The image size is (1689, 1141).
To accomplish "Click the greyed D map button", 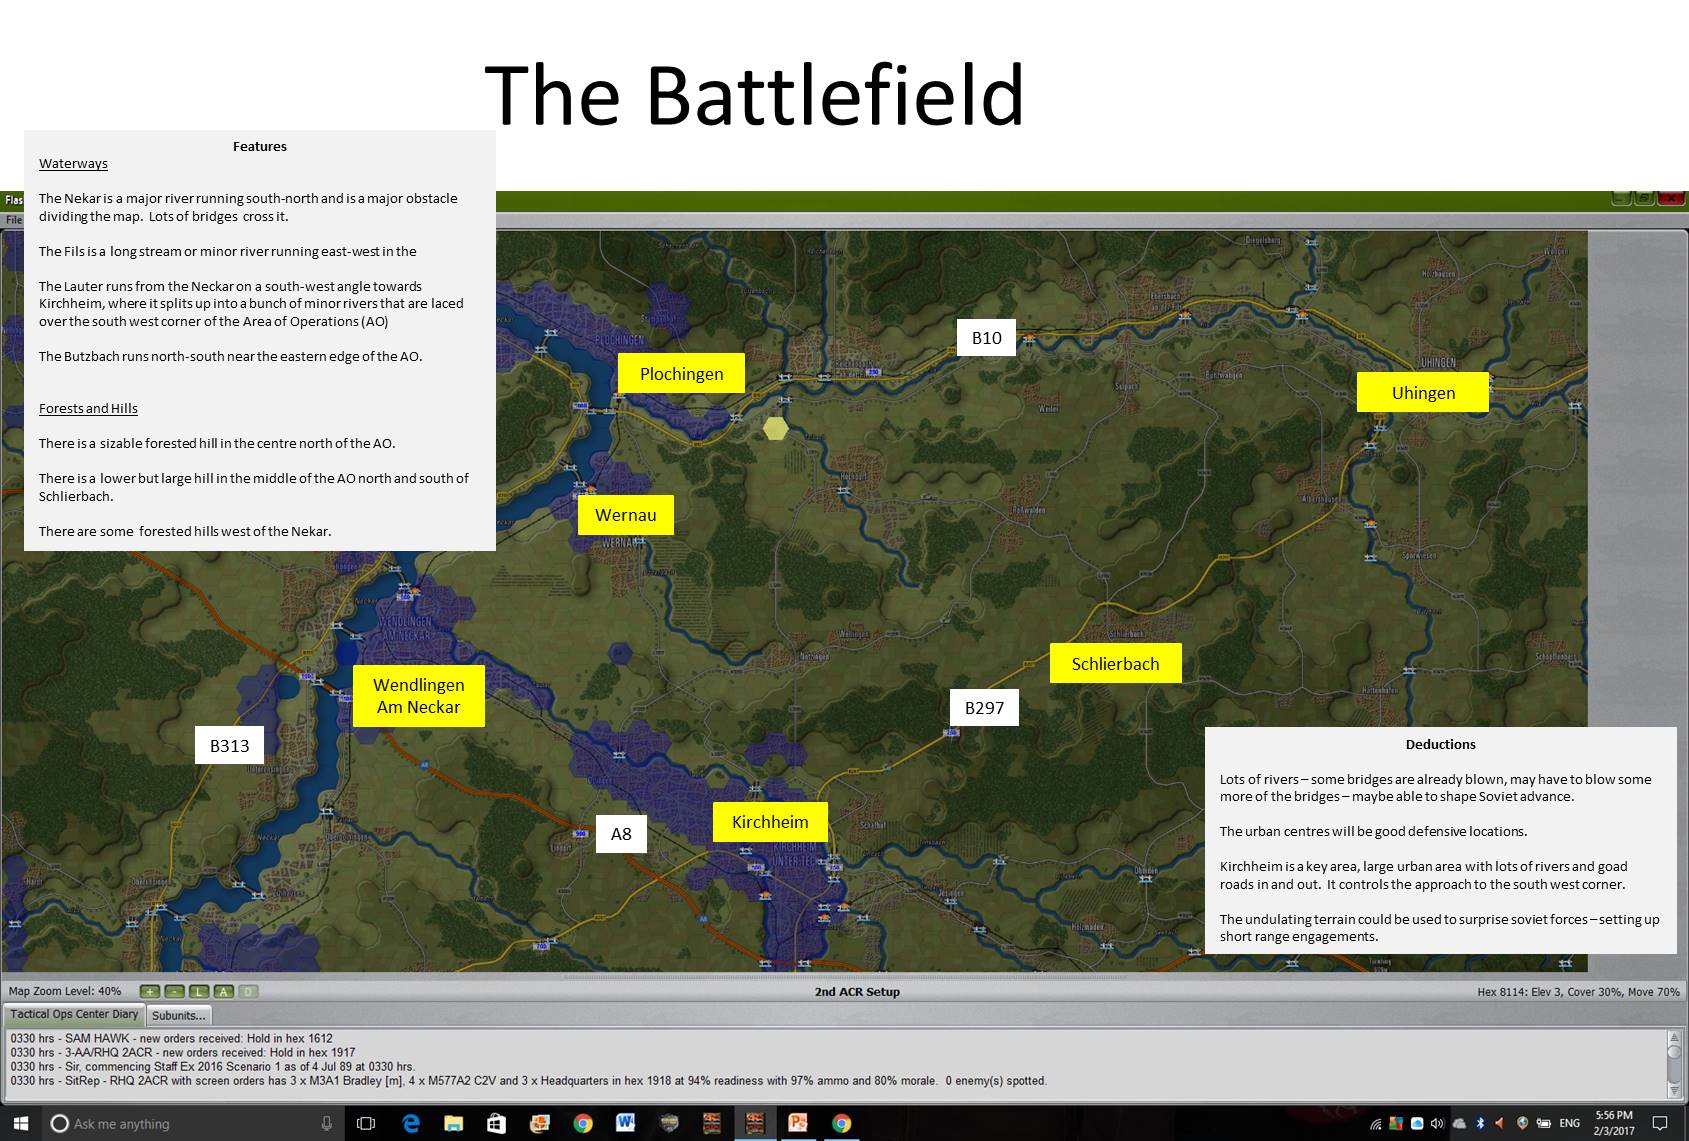I will click(248, 992).
